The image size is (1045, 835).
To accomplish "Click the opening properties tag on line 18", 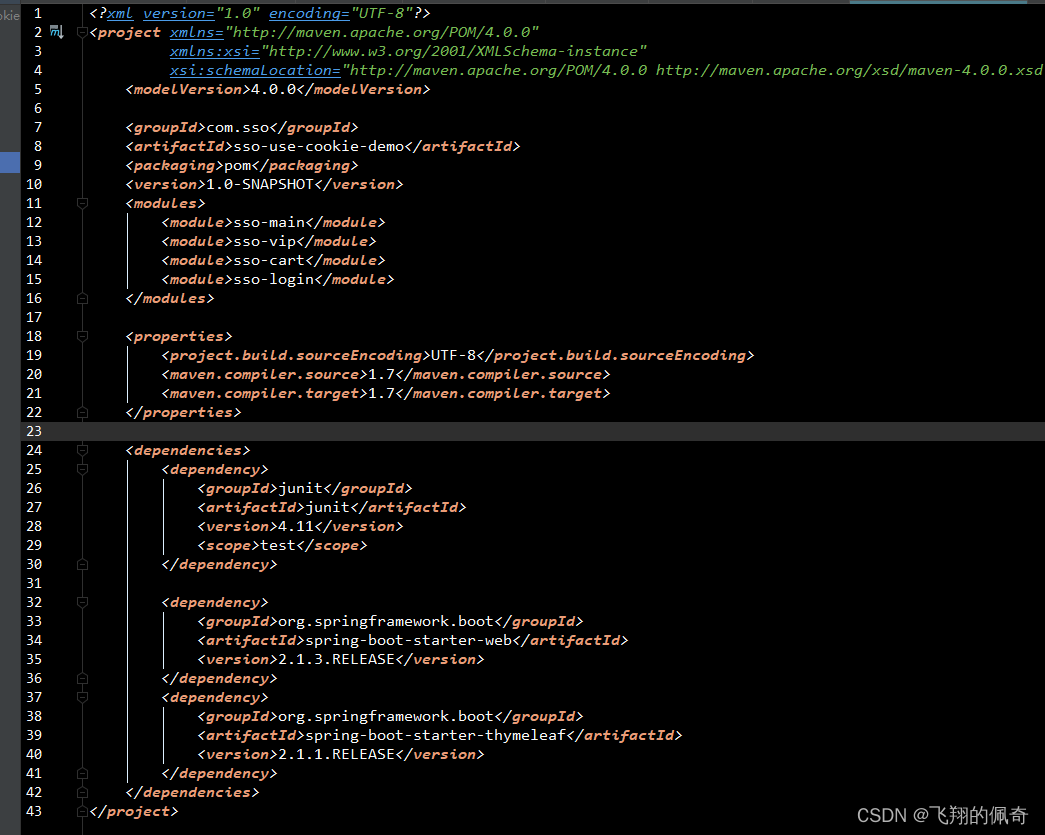I will click(179, 337).
